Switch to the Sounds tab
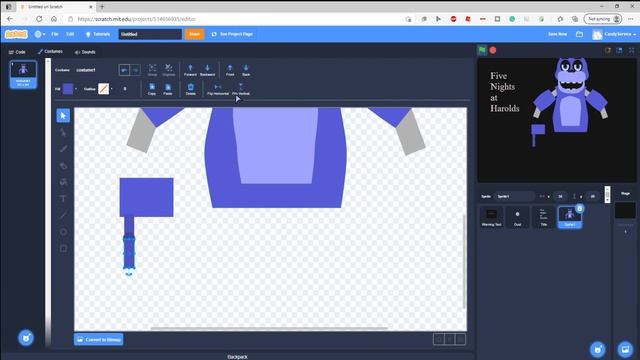The height and width of the screenshot is (360, 640). (85, 52)
